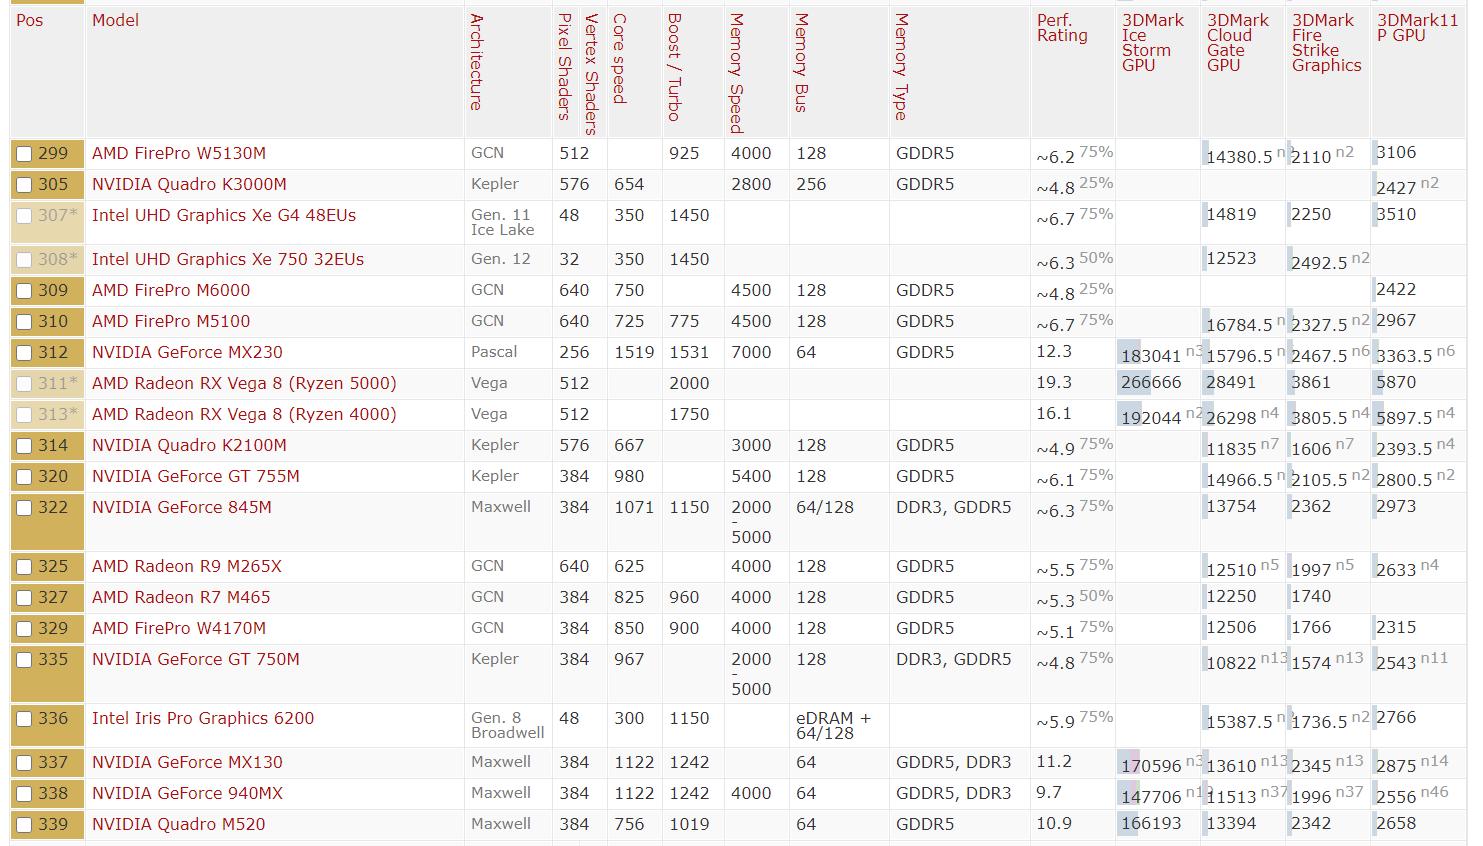Tick the position 313 row checkbox

[24, 415]
